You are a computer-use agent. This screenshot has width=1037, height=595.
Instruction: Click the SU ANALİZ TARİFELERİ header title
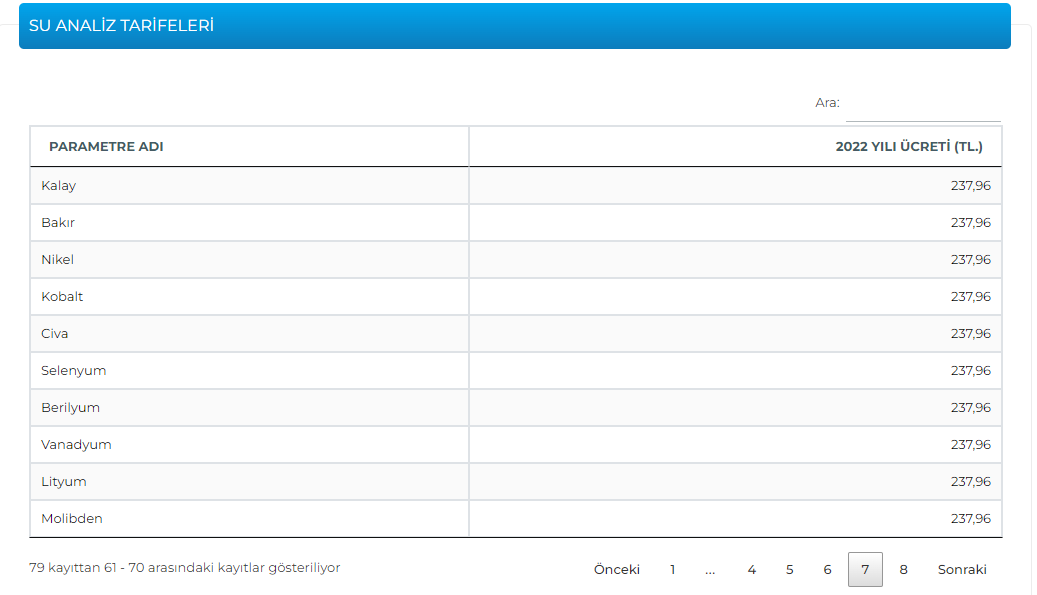click(122, 26)
